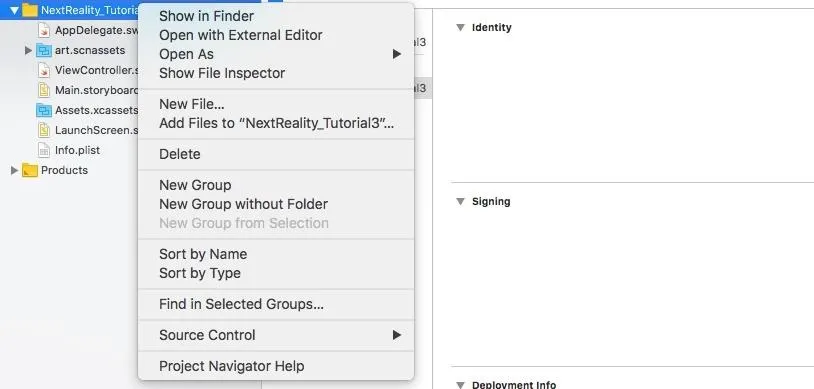Click the yellow Products folder icon

[30, 170]
